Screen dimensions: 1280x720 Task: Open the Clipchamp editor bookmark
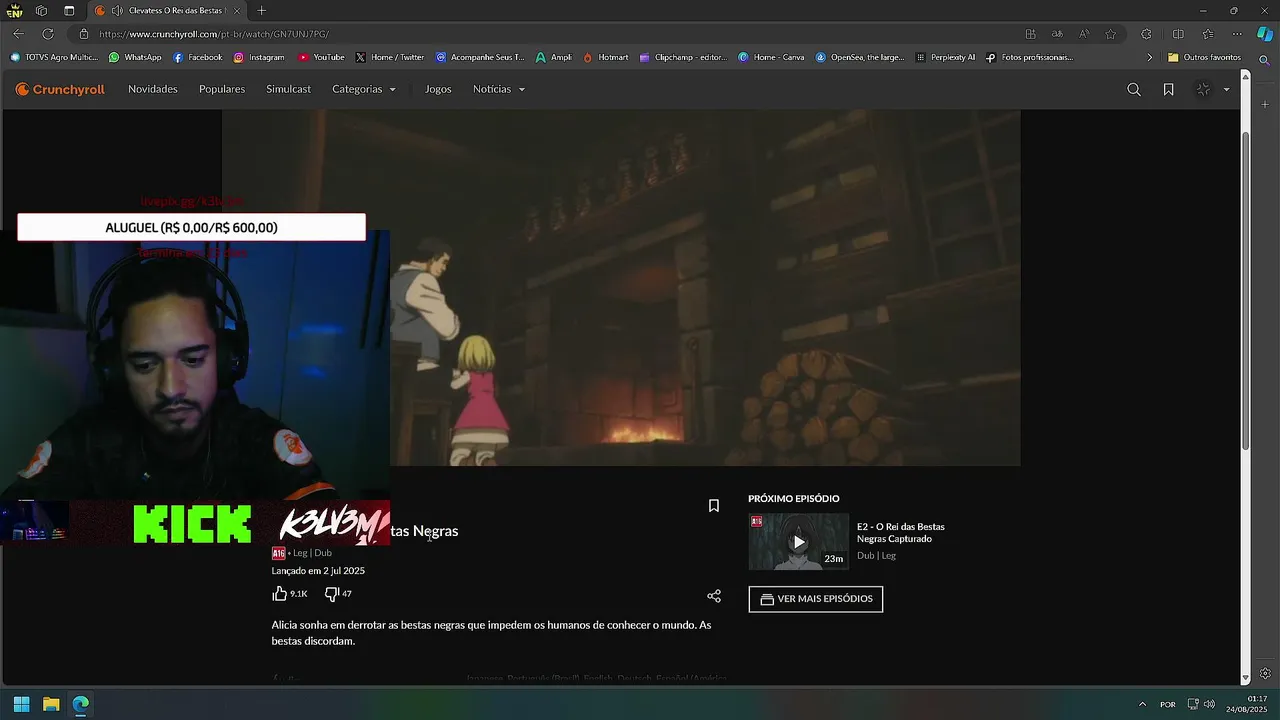point(684,58)
